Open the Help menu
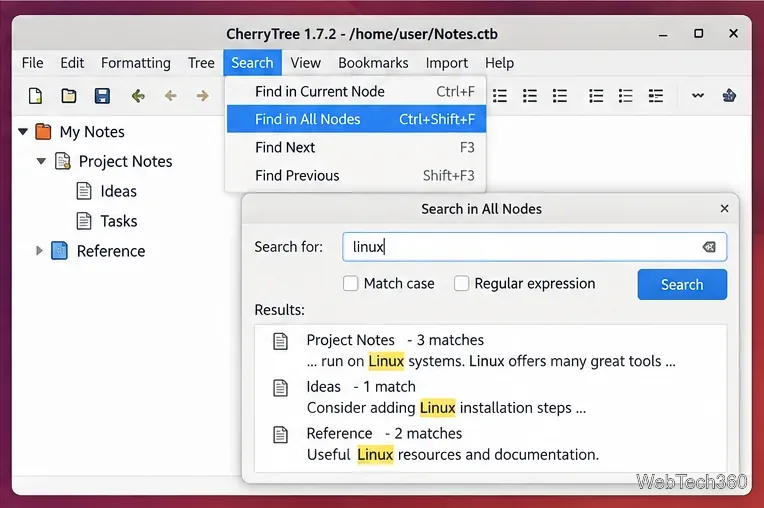The height and width of the screenshot is (508, 764). (499, 63)
